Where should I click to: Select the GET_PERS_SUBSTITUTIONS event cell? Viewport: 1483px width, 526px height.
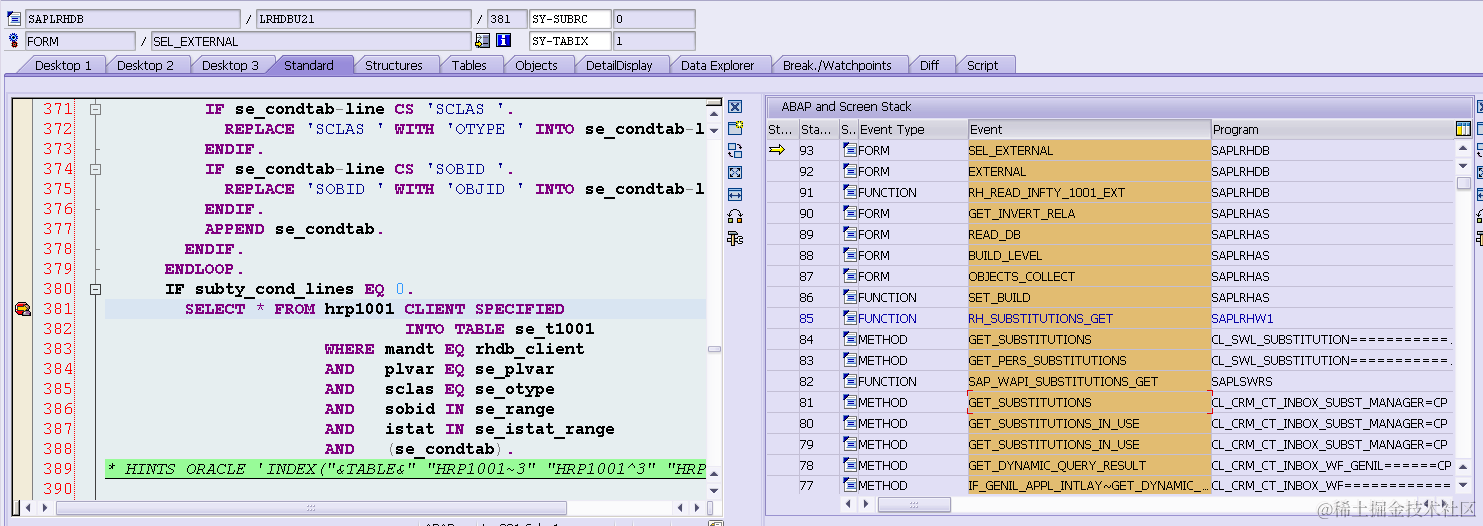click(x=1089, y=360)
